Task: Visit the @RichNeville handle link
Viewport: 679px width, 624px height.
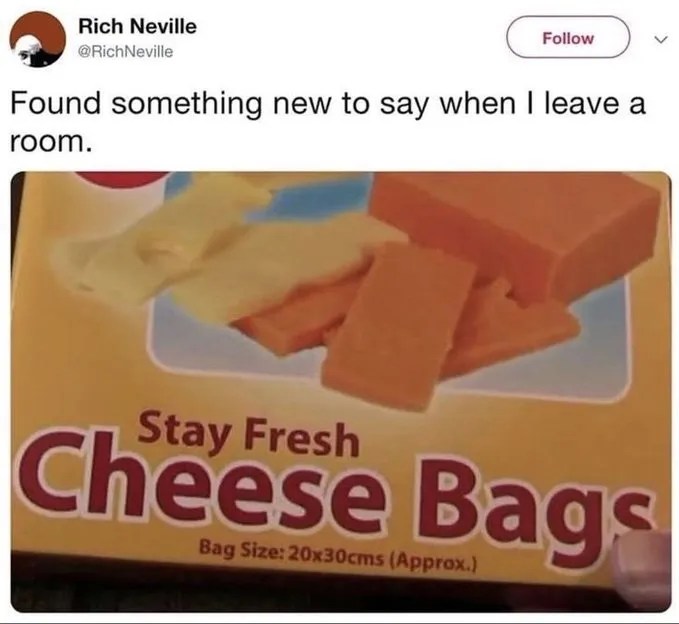Action: [x=125, y=52]
